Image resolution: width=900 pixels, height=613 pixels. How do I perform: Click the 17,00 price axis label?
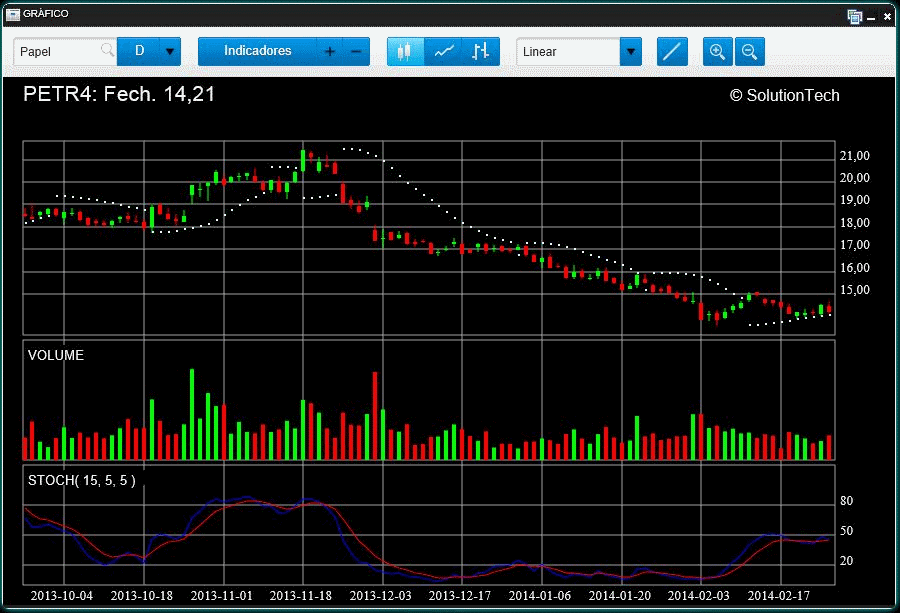[855, 245]
